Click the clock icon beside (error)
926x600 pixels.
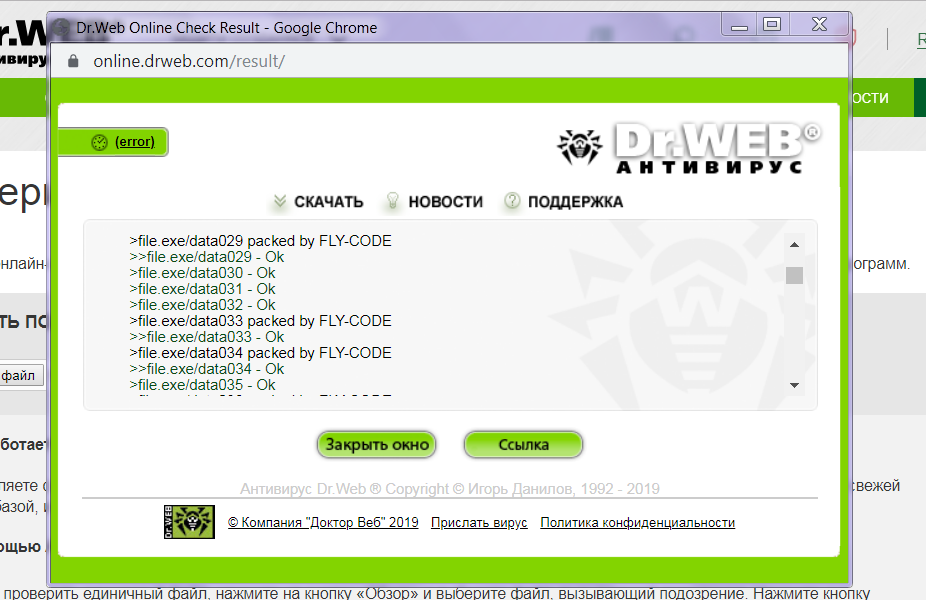(99, 142)
